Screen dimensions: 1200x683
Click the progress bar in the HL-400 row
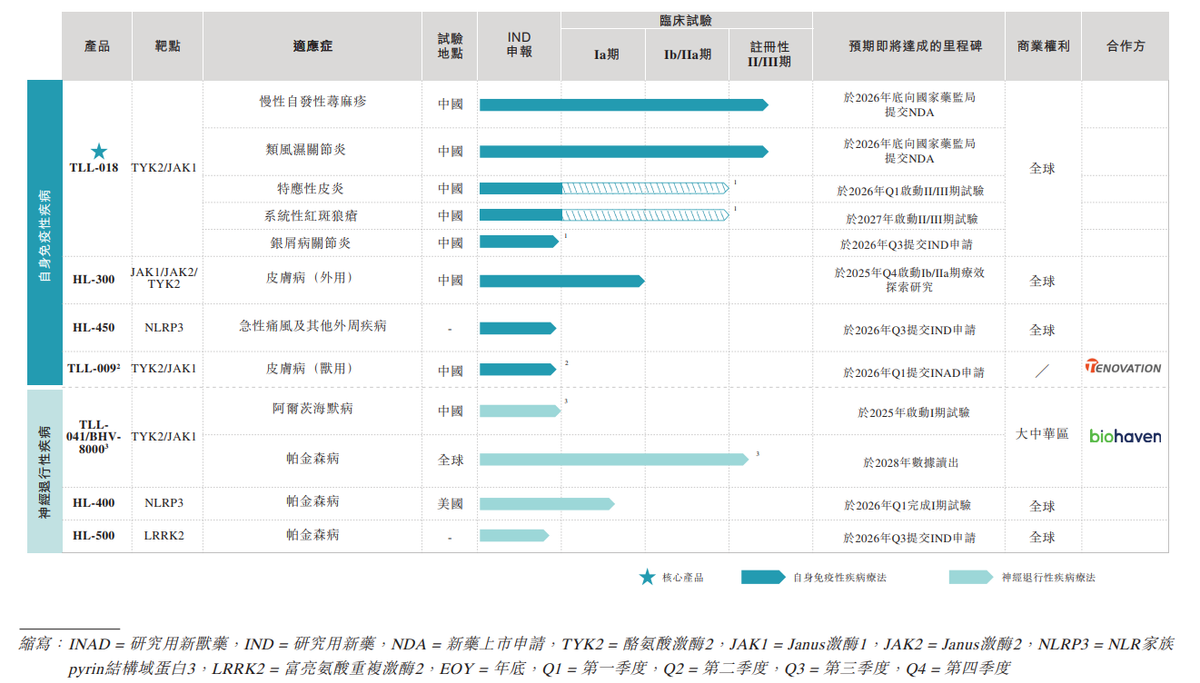[546, 504]
